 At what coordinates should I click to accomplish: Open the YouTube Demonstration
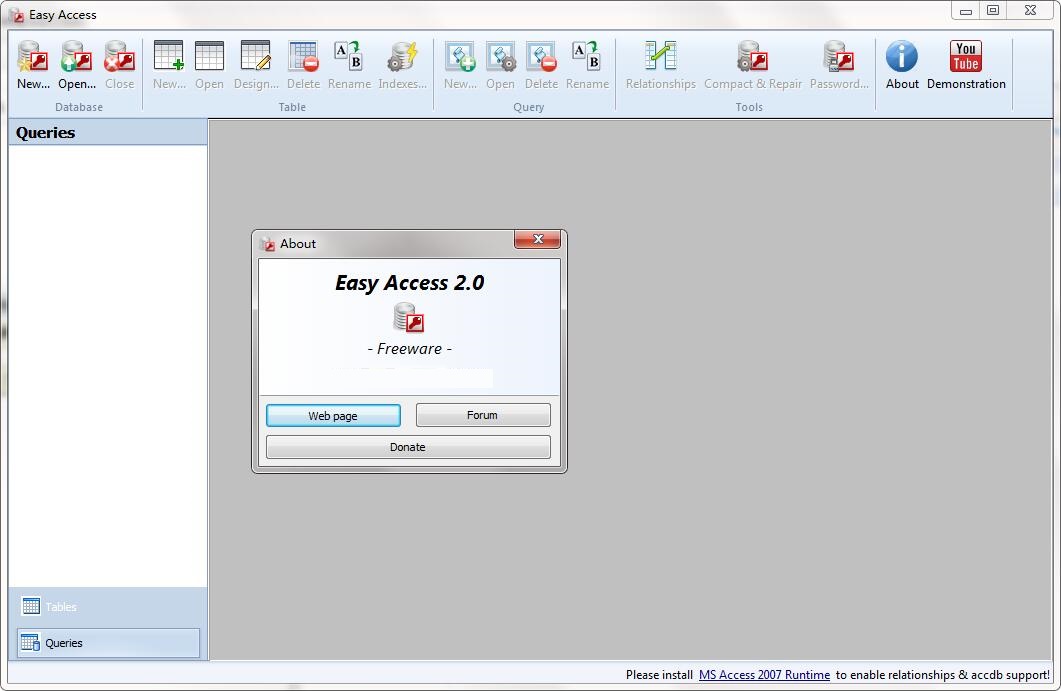pyautogui.click(x=966, y=65)
